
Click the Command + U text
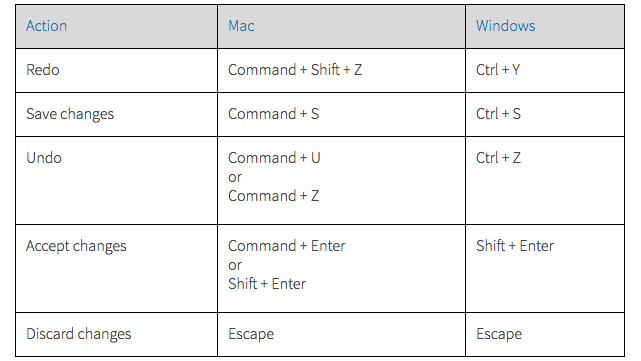274,158
